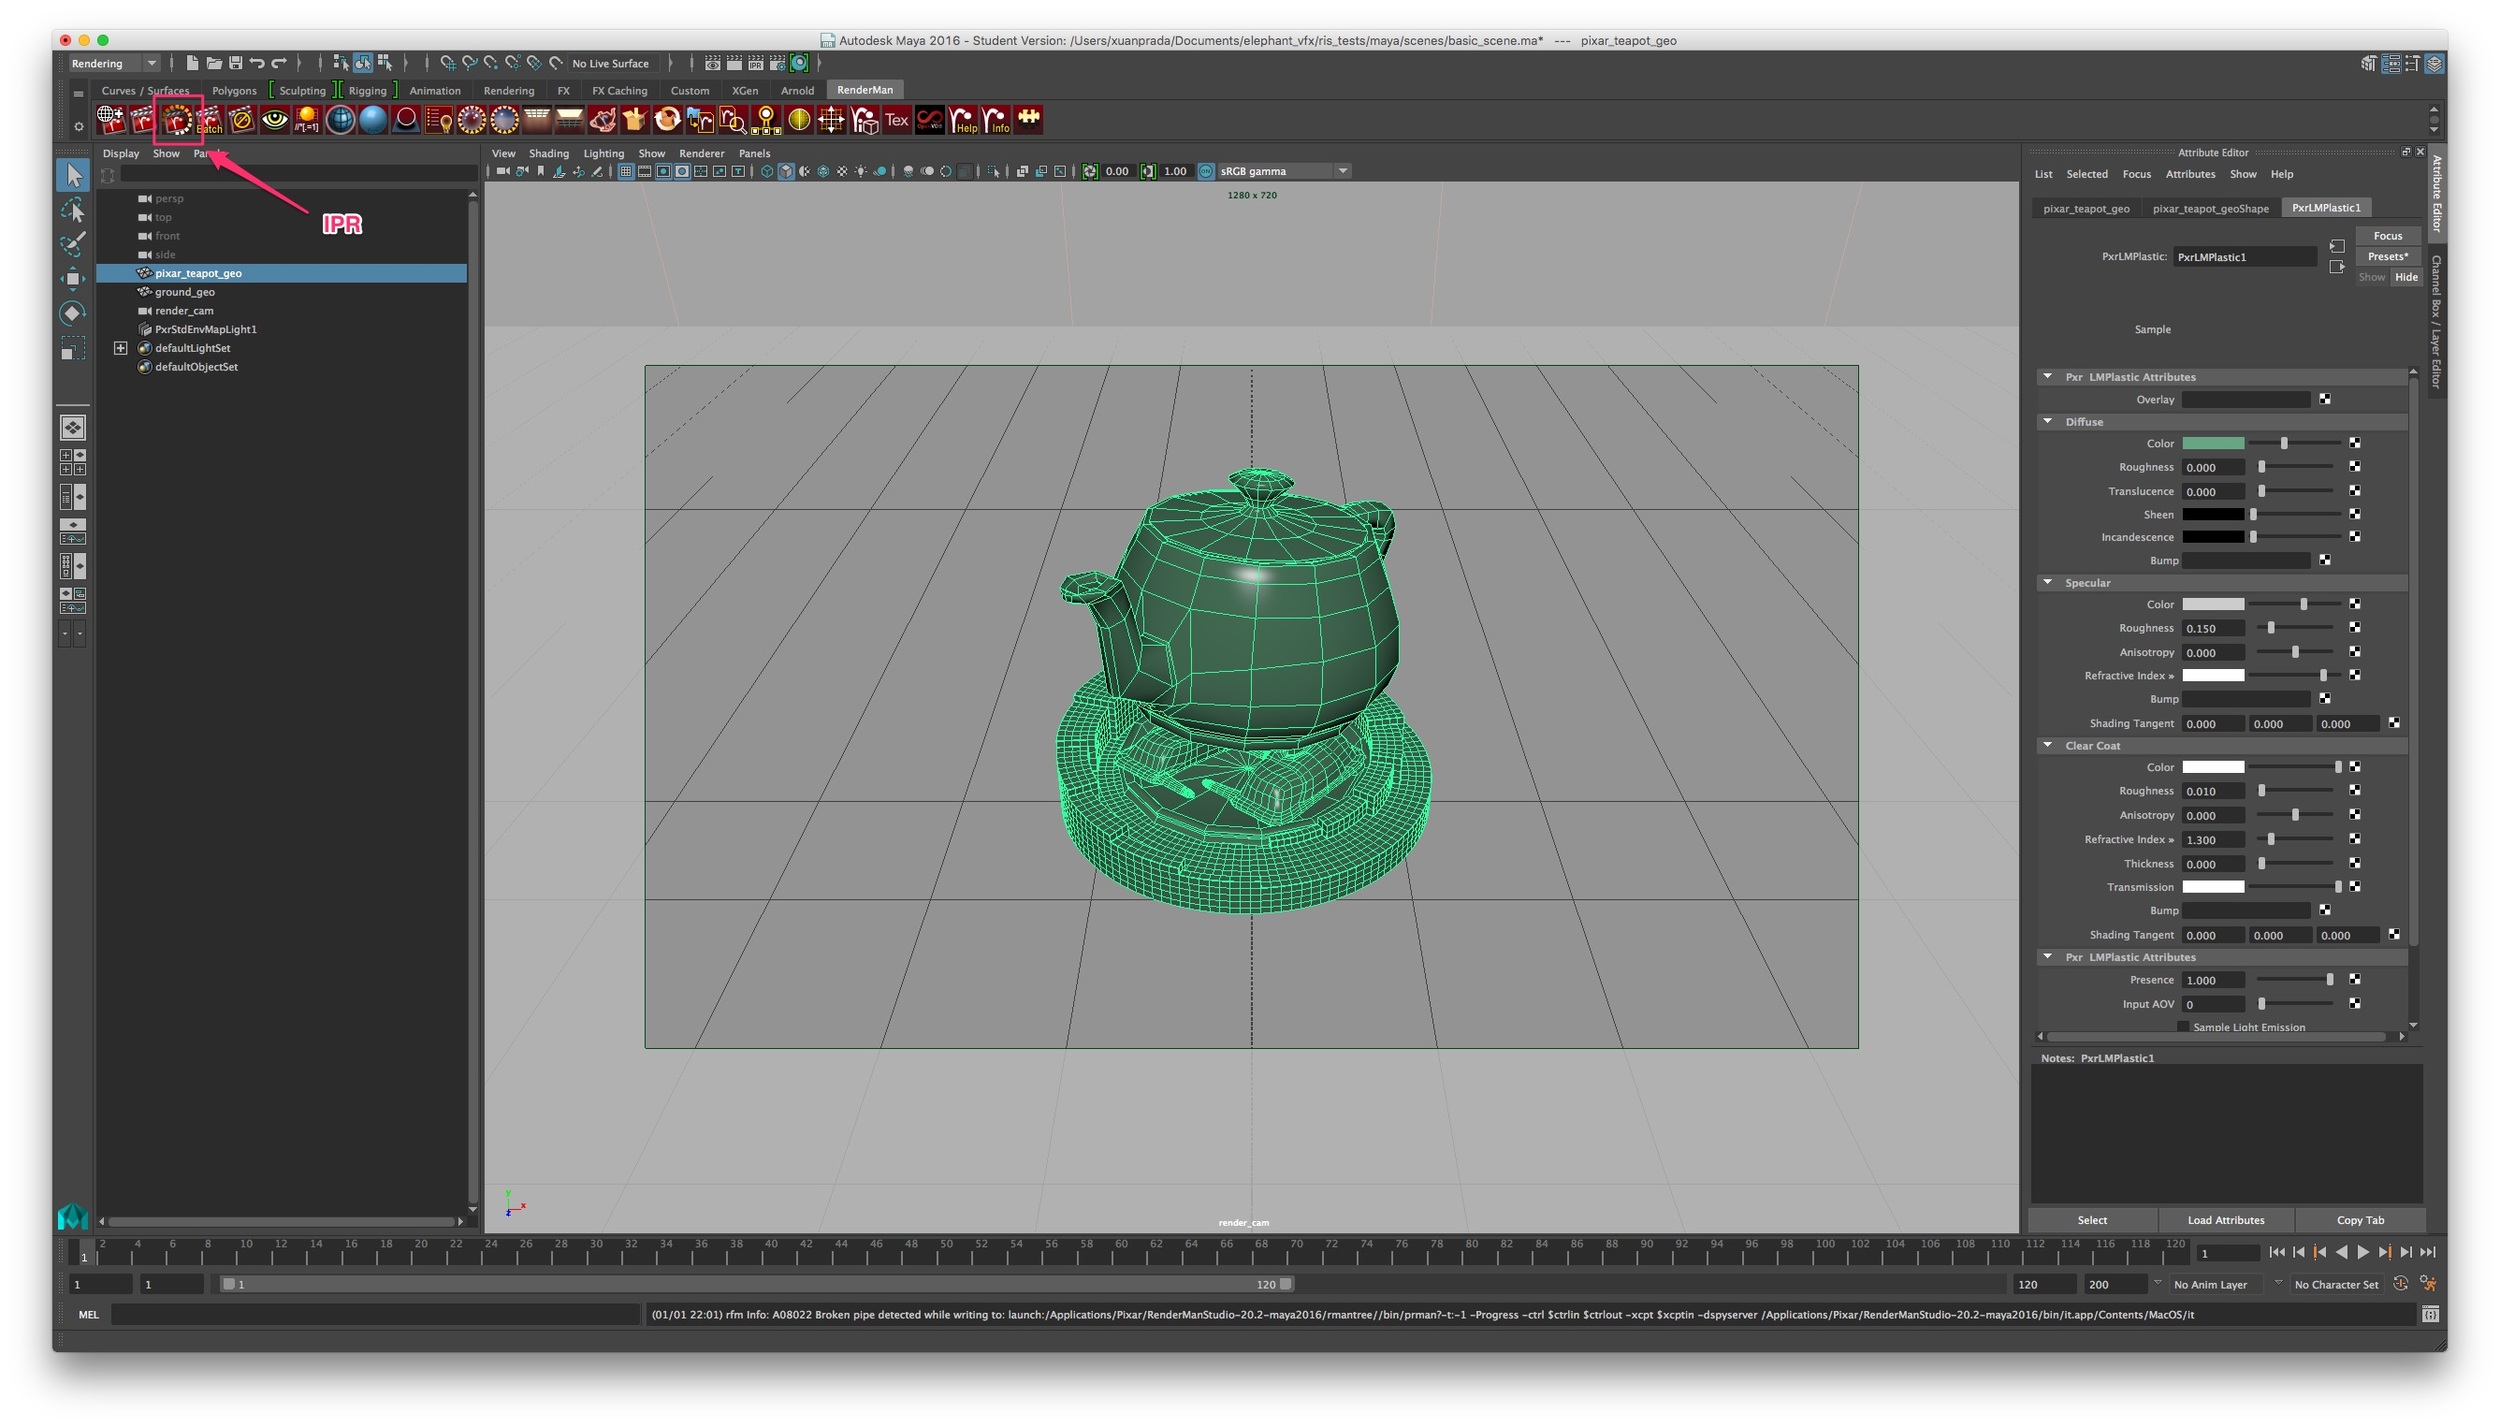Expand defaultLightSet in Outliner
Screen dimensions: 2500x1427
tap(120, 348)
